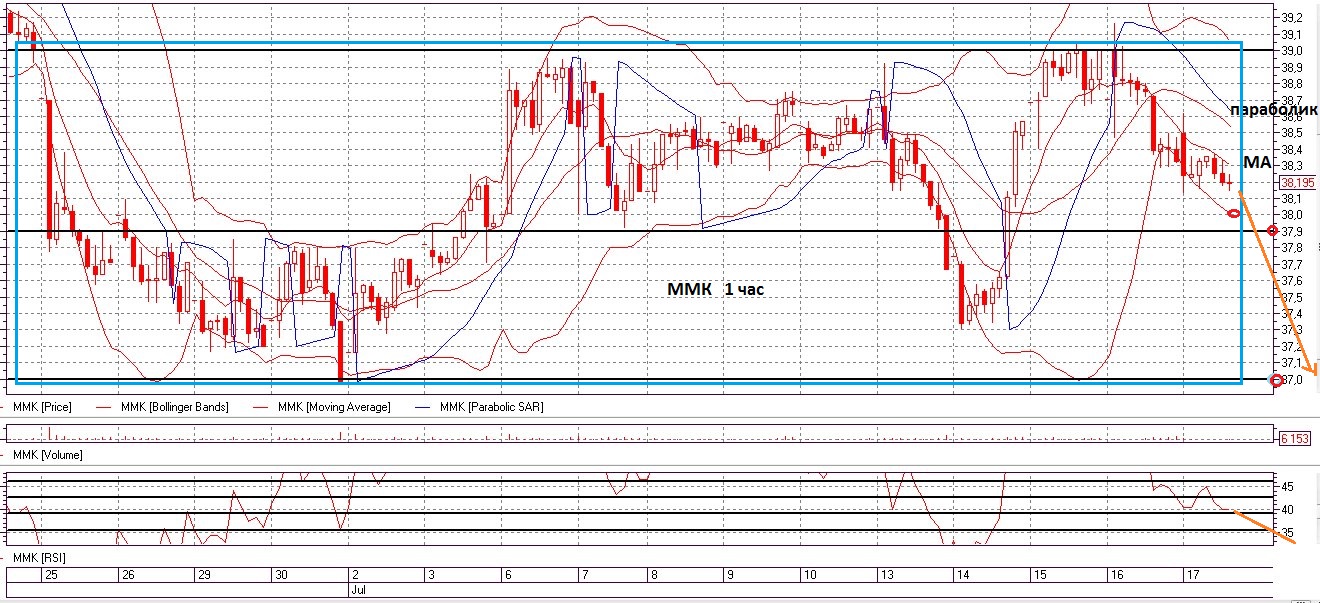Select the MMK [Moving Average] legend entry
Viewport: 1320px width, 603px height.
[334, 407]
